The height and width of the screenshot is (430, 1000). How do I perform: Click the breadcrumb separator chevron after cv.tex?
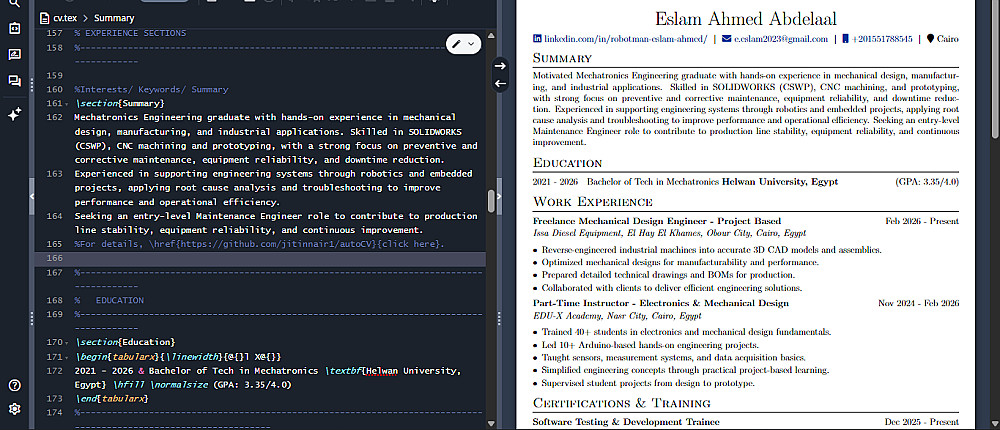[x=85, y=19]
